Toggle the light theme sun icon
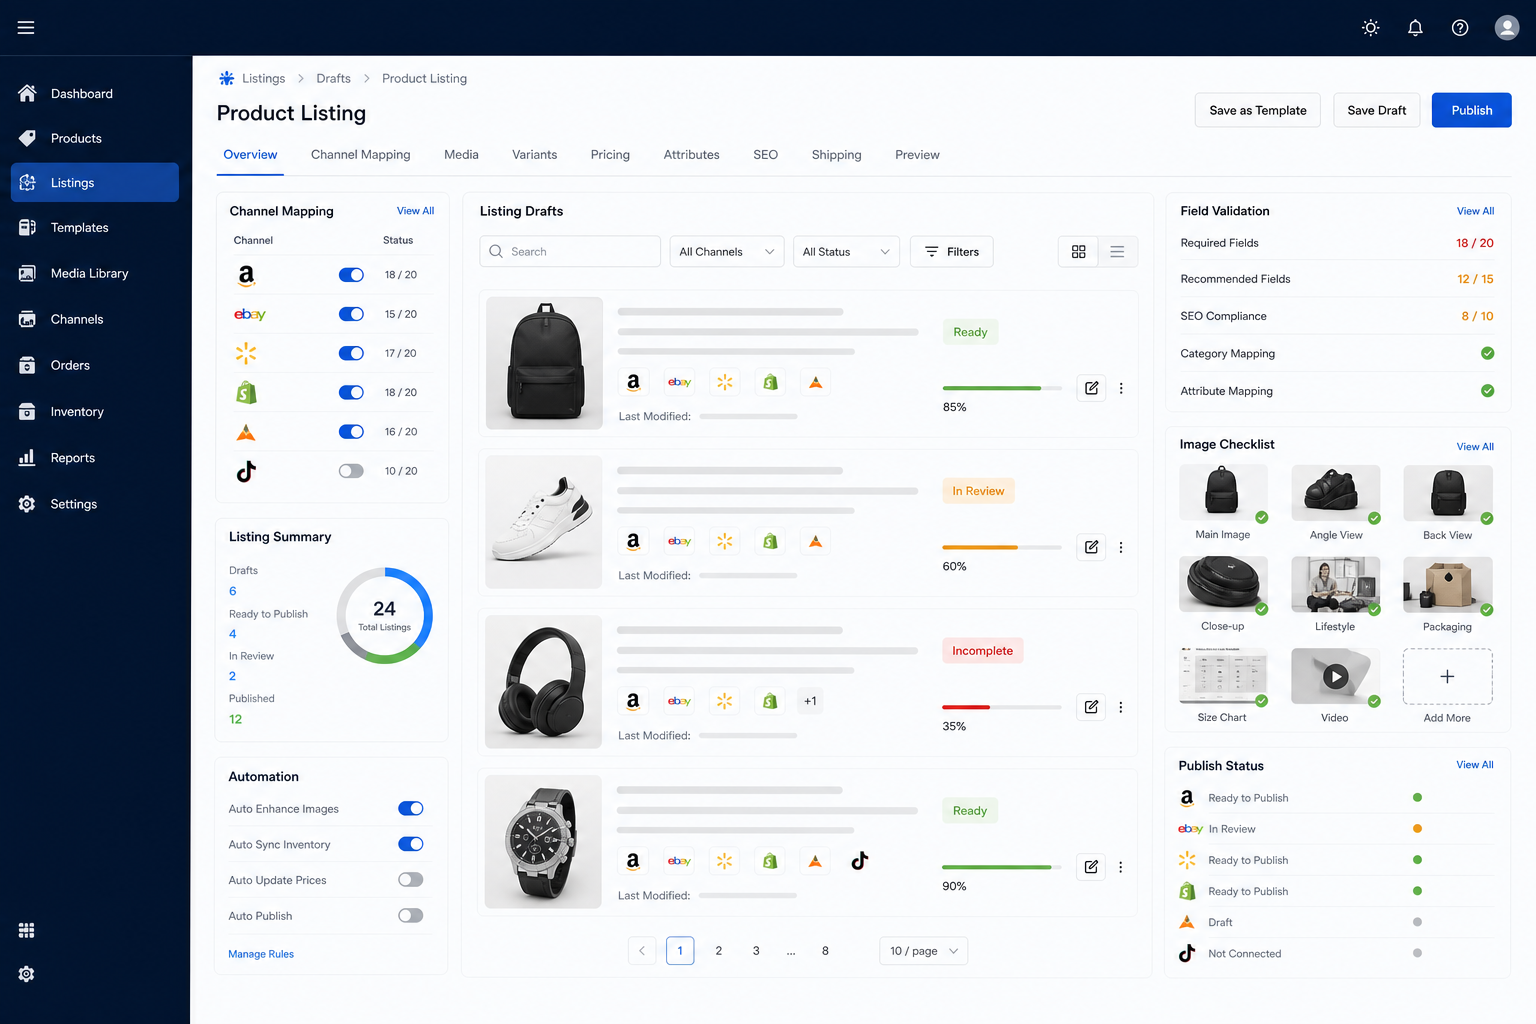The width and height of the screenshot is (1536, 1024). pos(1371,28)
